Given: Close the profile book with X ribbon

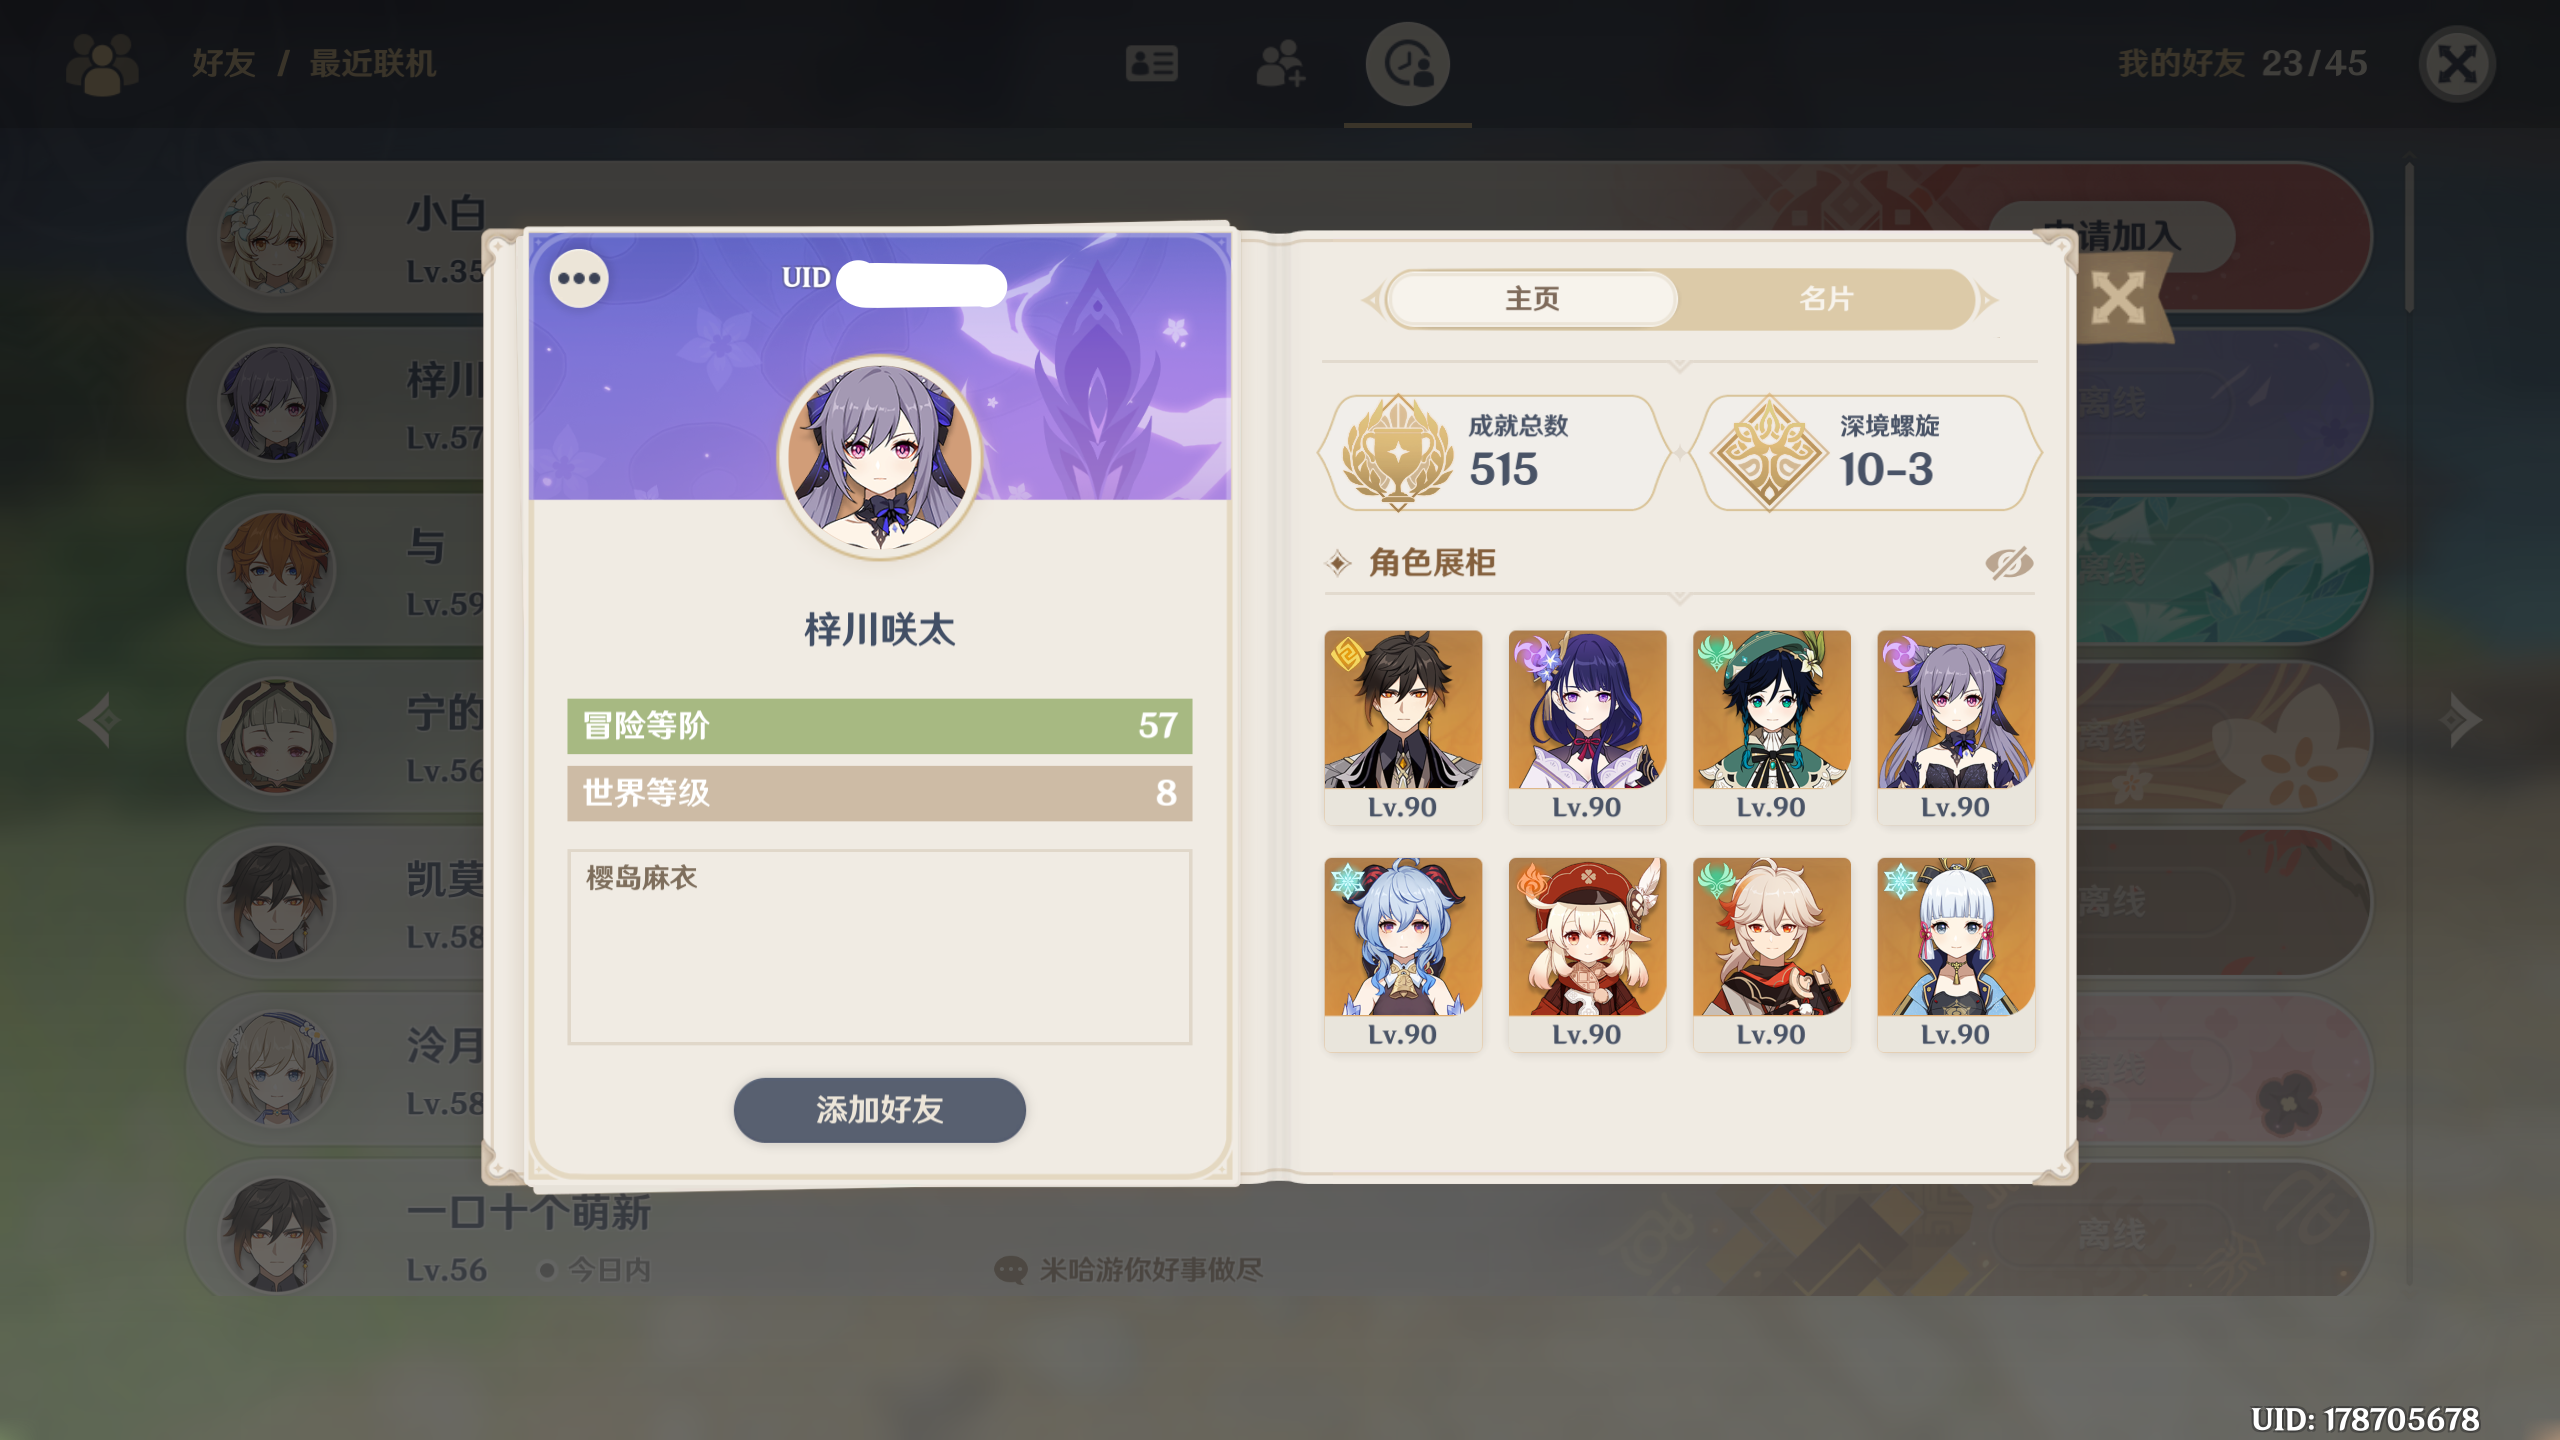Looking at the screenshot, I should 2118,298.
